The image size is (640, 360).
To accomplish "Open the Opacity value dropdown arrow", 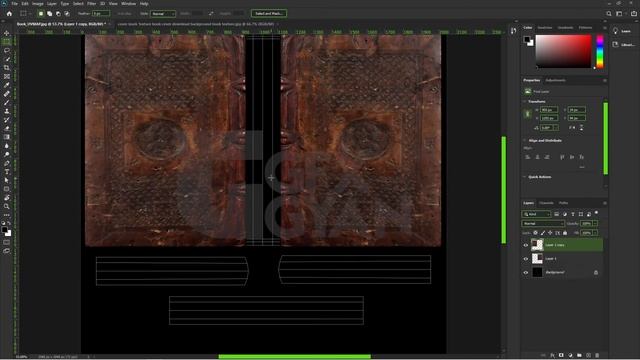I will point(595,223).
